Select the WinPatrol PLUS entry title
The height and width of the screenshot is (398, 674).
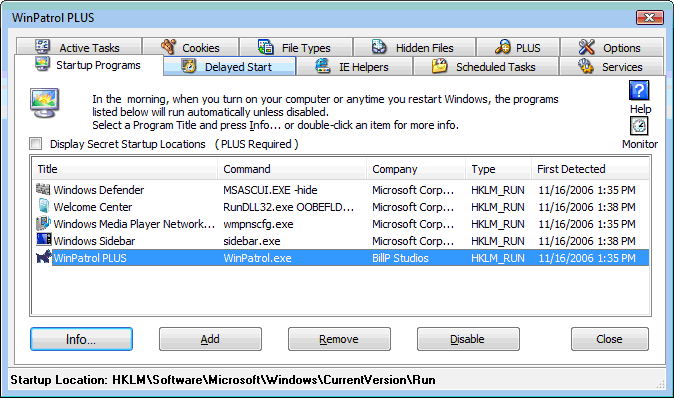point(90,258)
